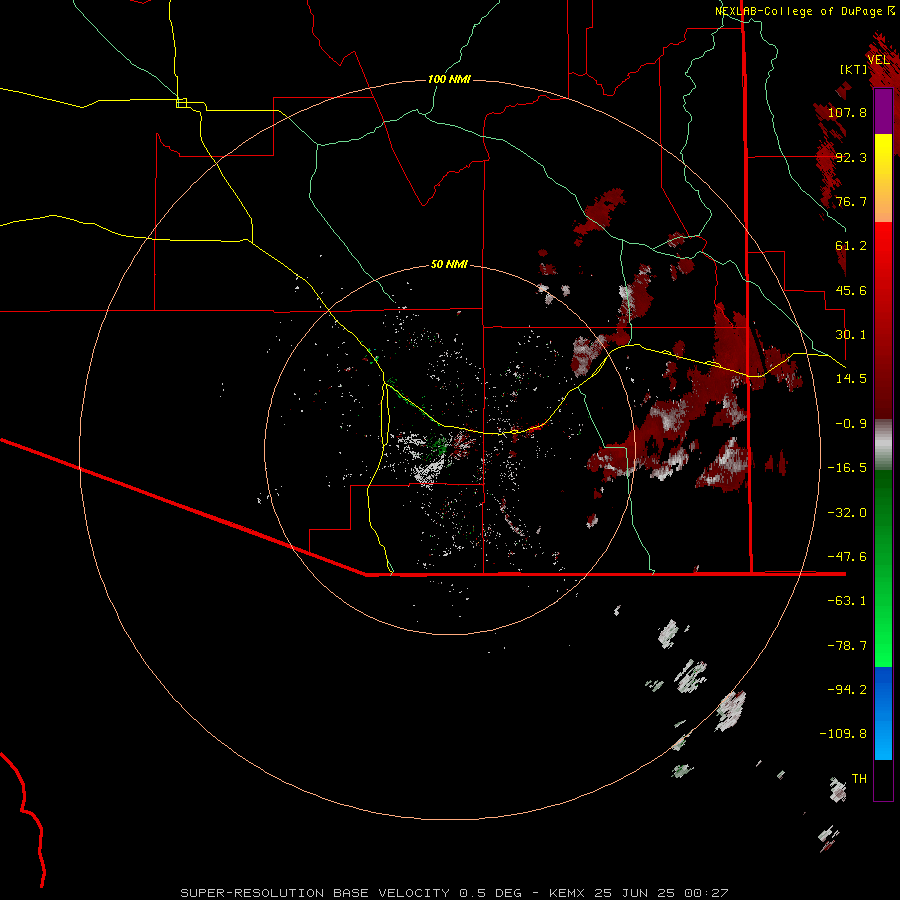Click the 107.8 velocity scale value
The width and height of the screenshot is (900, 900).
[847, 112]
